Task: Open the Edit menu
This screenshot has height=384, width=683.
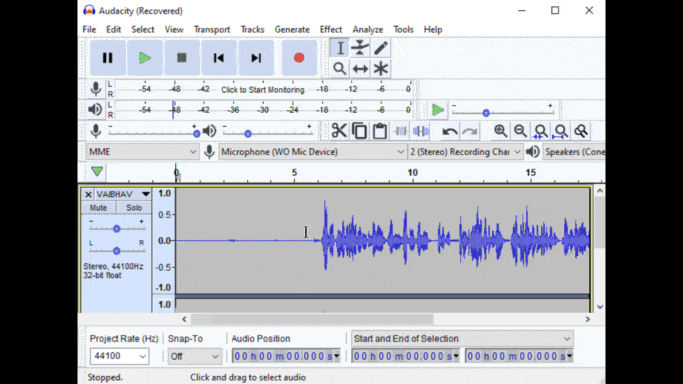Action: point(113,30)
